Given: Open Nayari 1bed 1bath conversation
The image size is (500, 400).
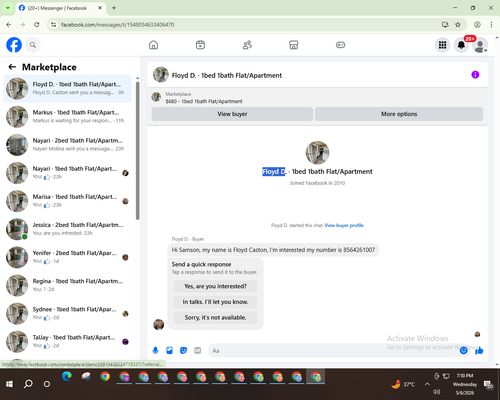Looking at the screenshot, I should click(67, 173).
